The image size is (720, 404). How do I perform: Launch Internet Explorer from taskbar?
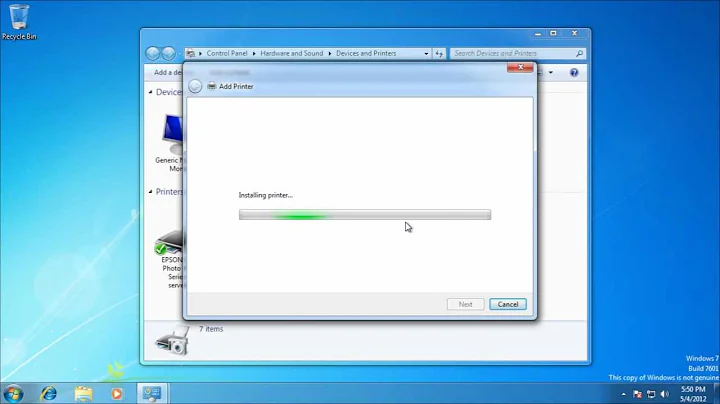click(x=49, y=393)
